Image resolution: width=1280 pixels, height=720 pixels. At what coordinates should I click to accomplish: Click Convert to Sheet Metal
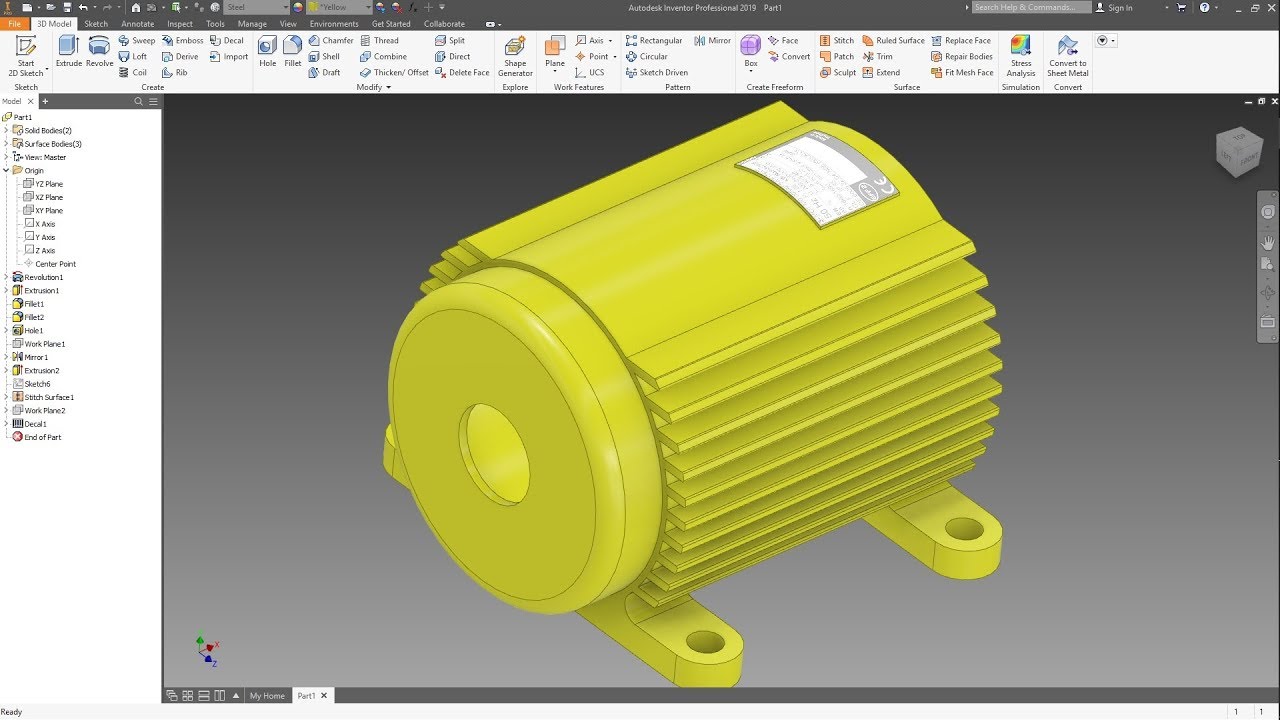(1068, 57)
